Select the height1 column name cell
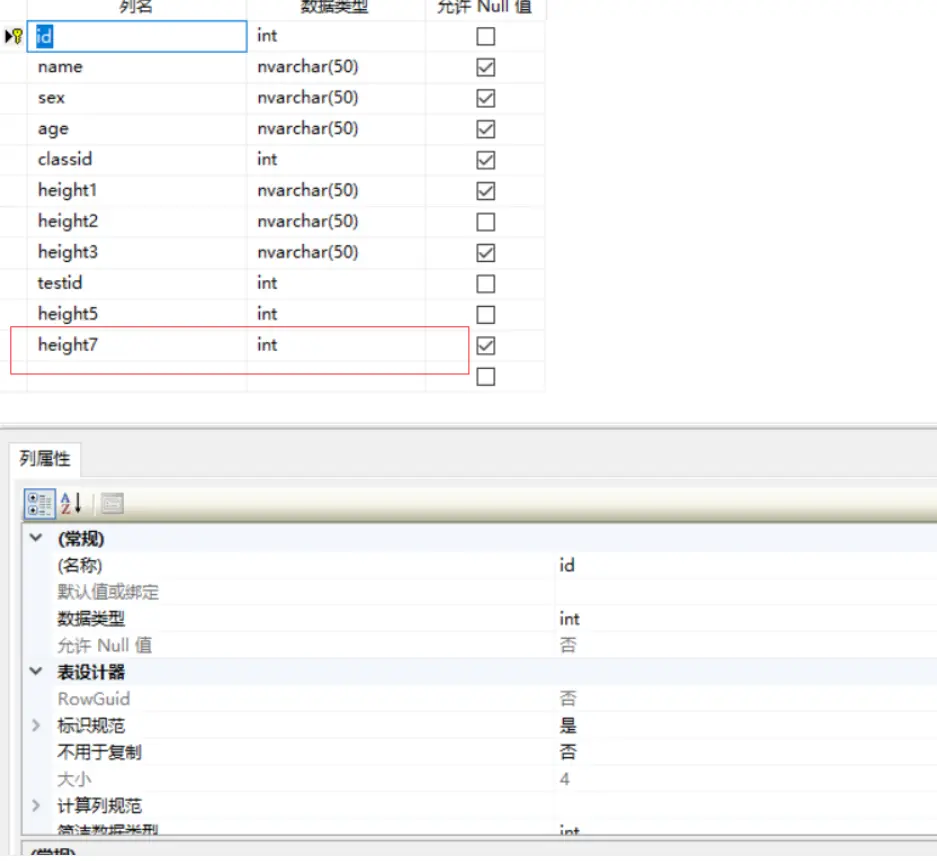937x861 pixels. tap(137, 191)
